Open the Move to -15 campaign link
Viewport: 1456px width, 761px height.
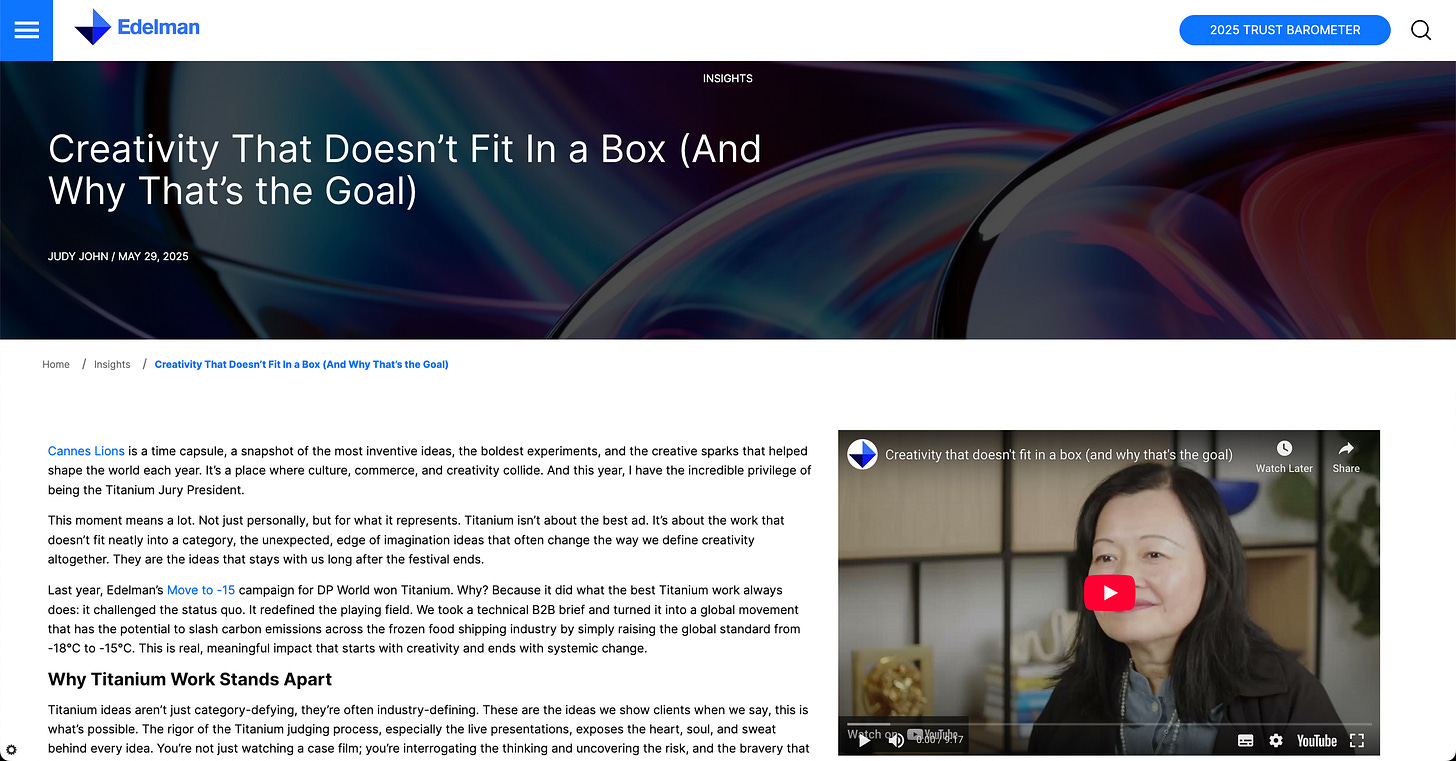(201, 590)
